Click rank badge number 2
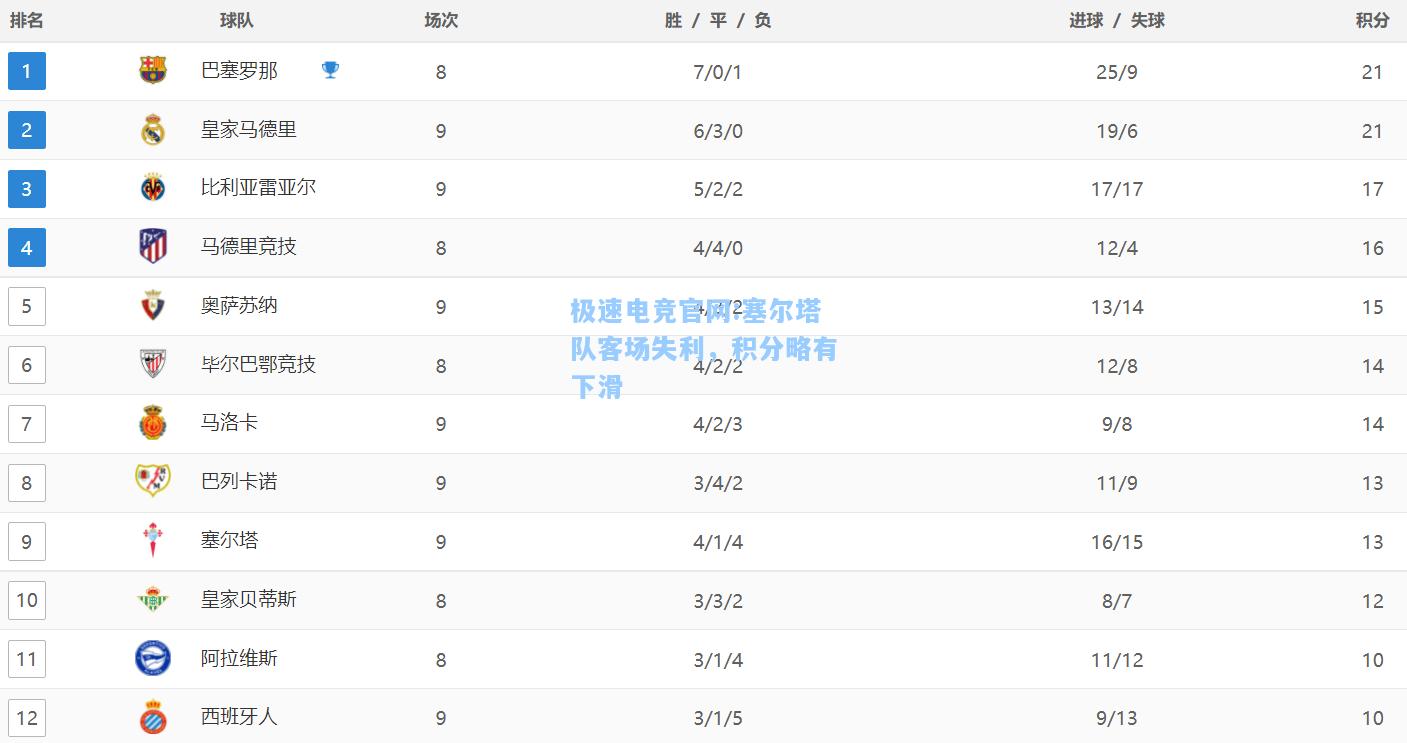The width and height of the screenshot is (1407, 743). 27,130
